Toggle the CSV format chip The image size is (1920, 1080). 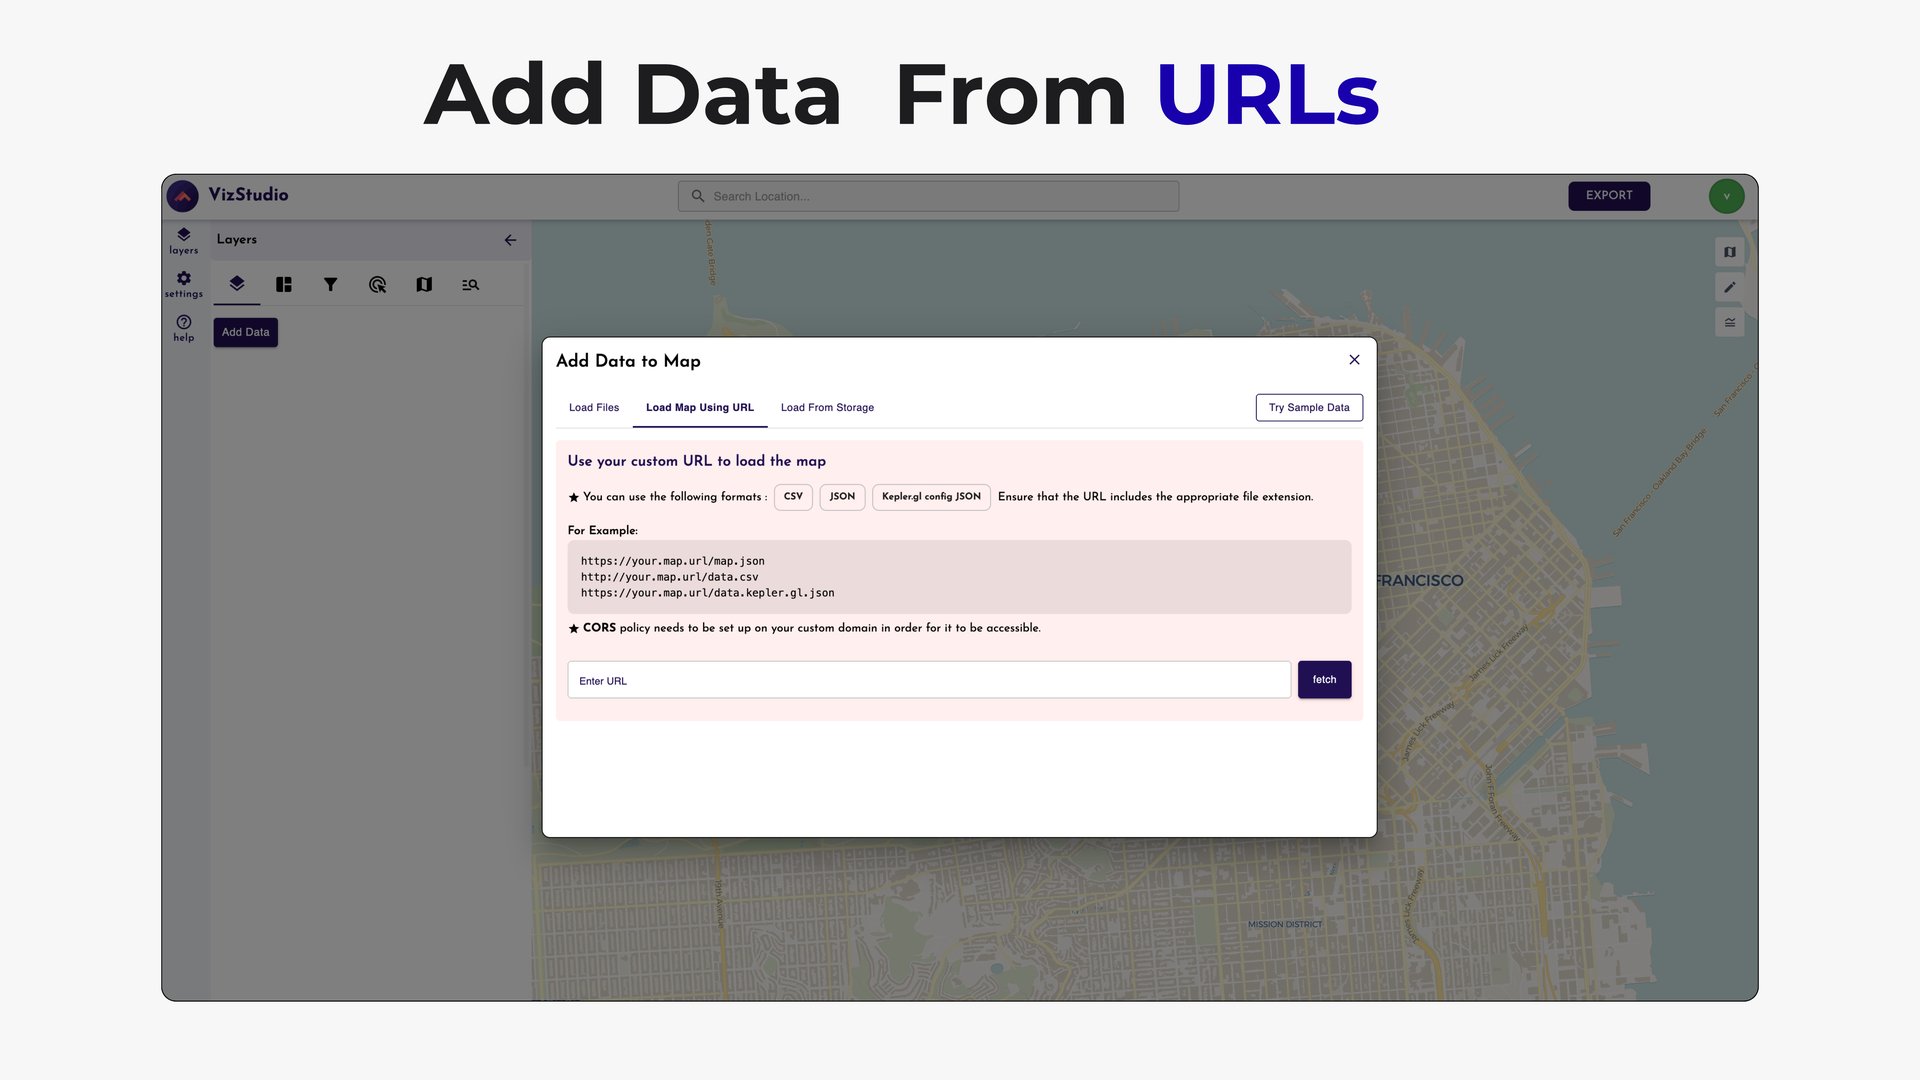click(x=792, y=497)
